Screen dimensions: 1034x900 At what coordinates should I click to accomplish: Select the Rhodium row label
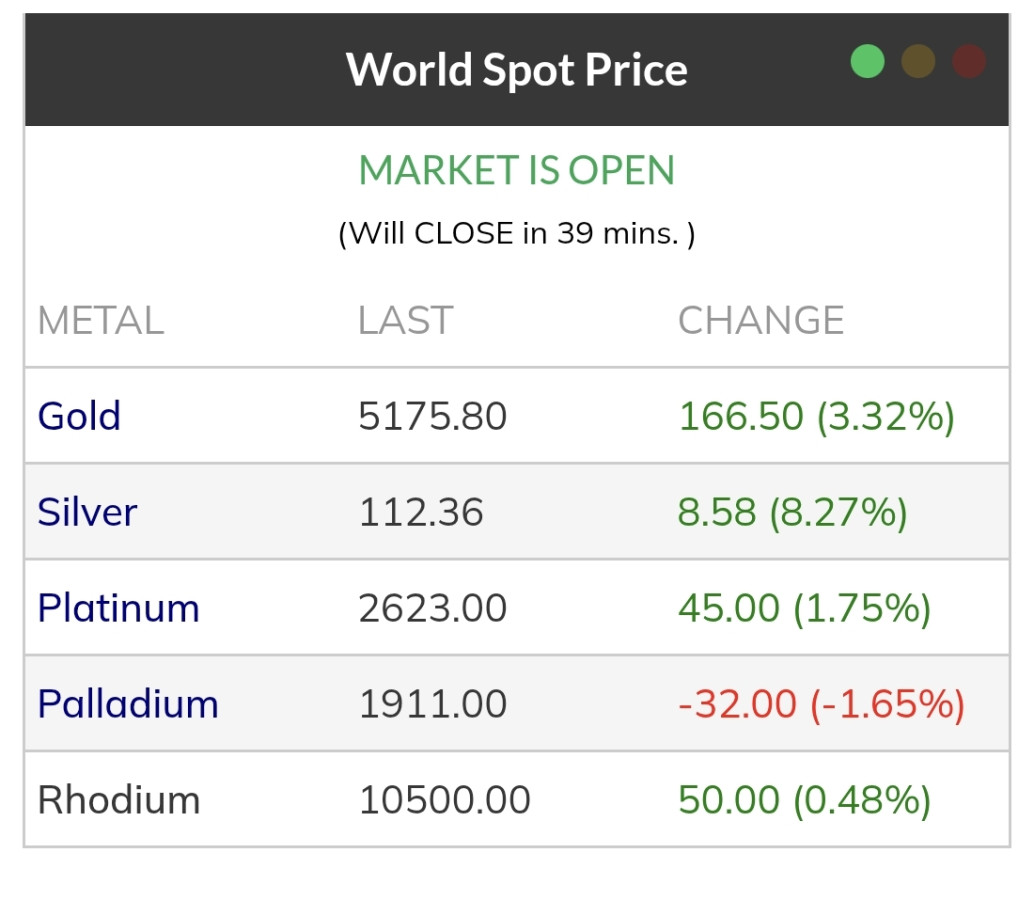tap(119, 800)
